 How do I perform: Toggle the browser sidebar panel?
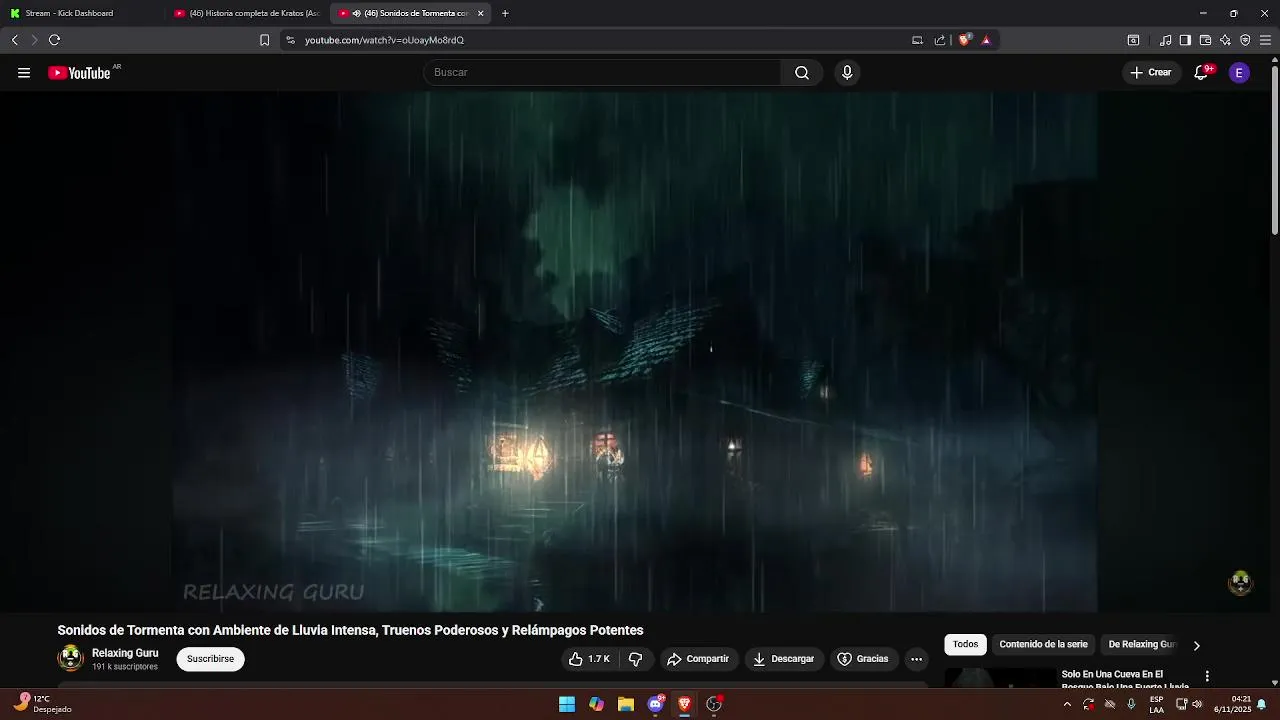point(1185,40)
